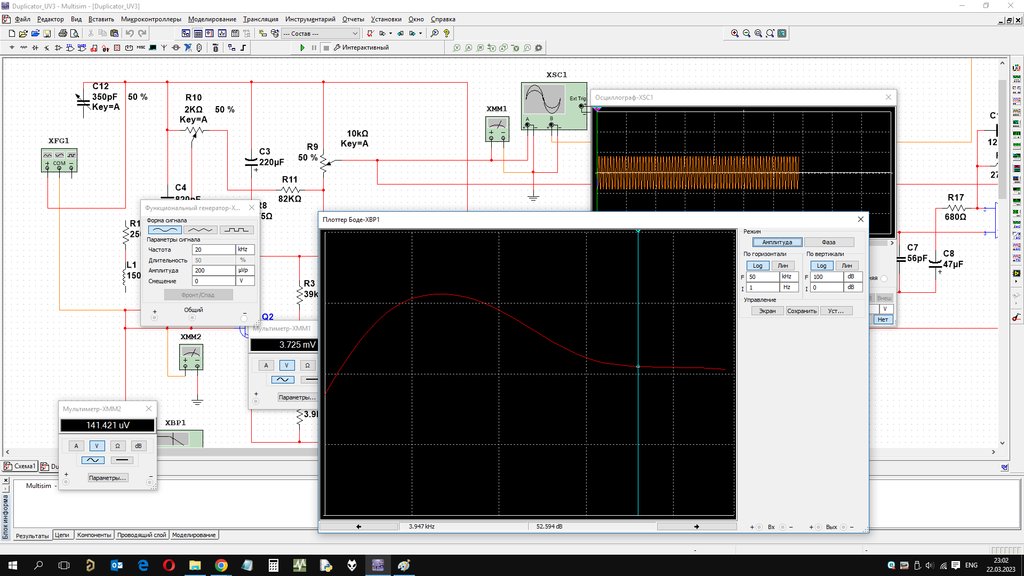Choose the square waveform in the function generator
Viewport: 1024px width, 576px height.
click(x=236, y=230)
